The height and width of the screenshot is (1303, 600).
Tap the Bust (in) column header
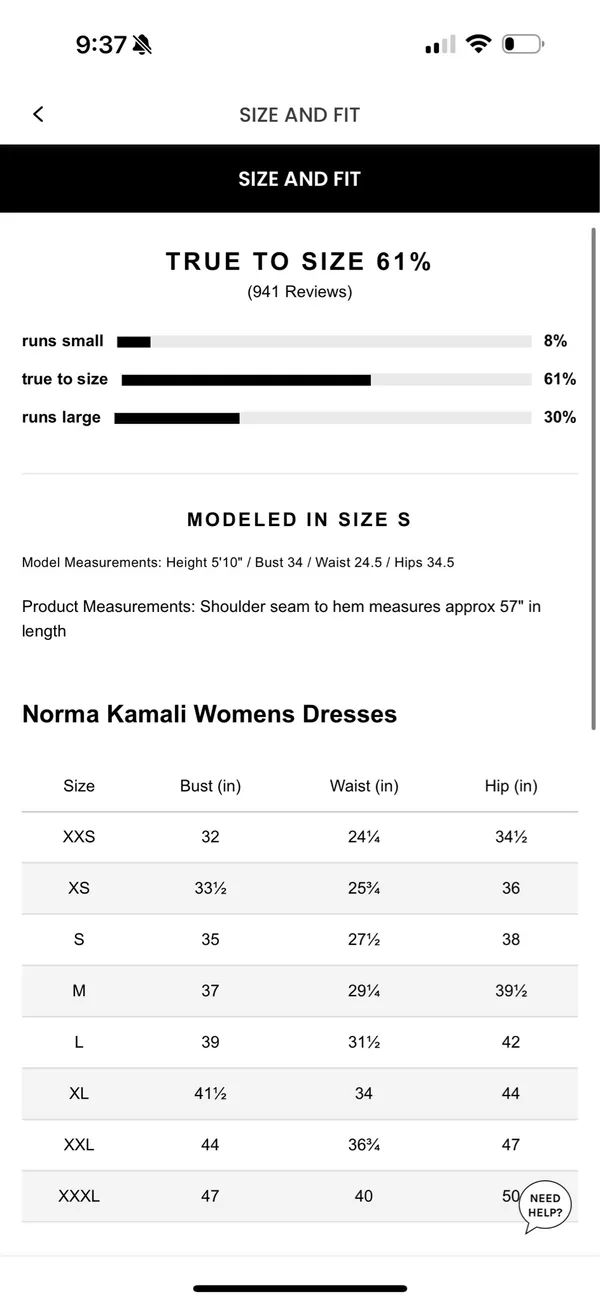[x=210, y=786]
